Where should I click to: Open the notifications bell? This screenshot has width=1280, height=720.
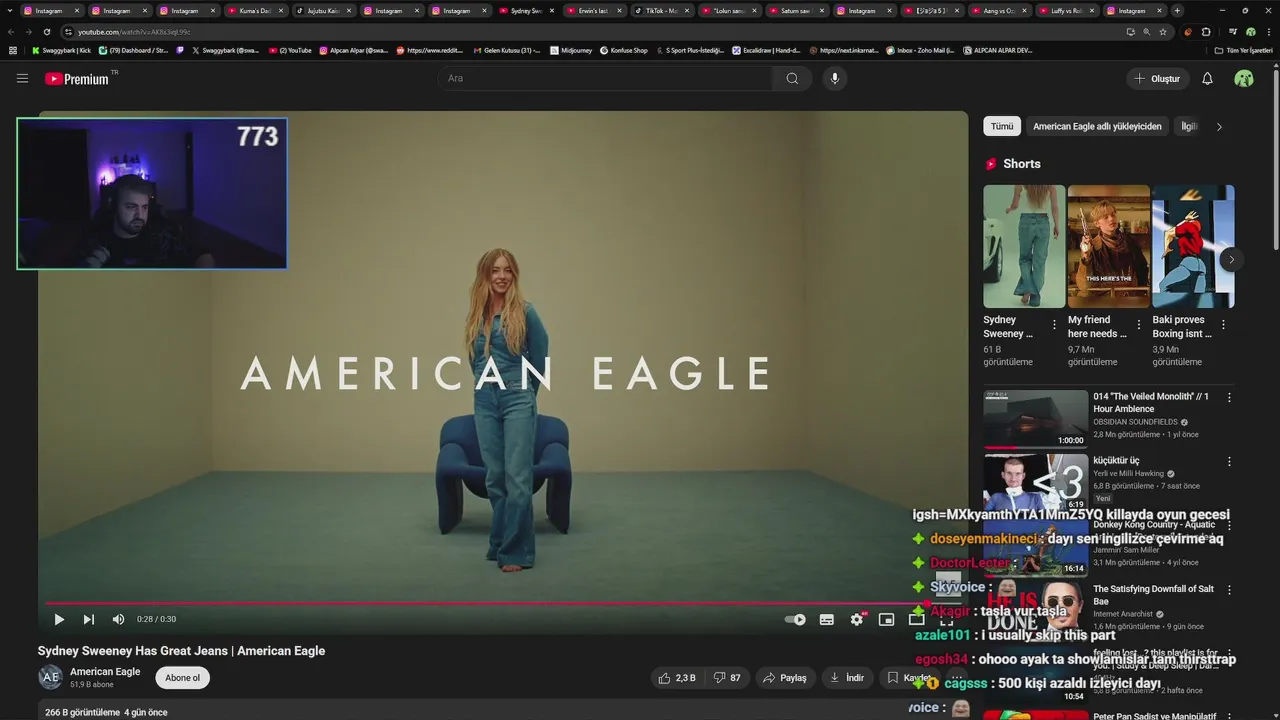[1207, 78]
